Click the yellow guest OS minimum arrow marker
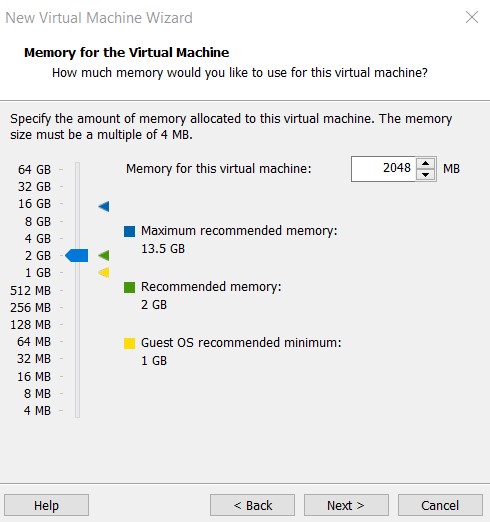This screenshot has height=522, width=490. click(x=104, y=273)
